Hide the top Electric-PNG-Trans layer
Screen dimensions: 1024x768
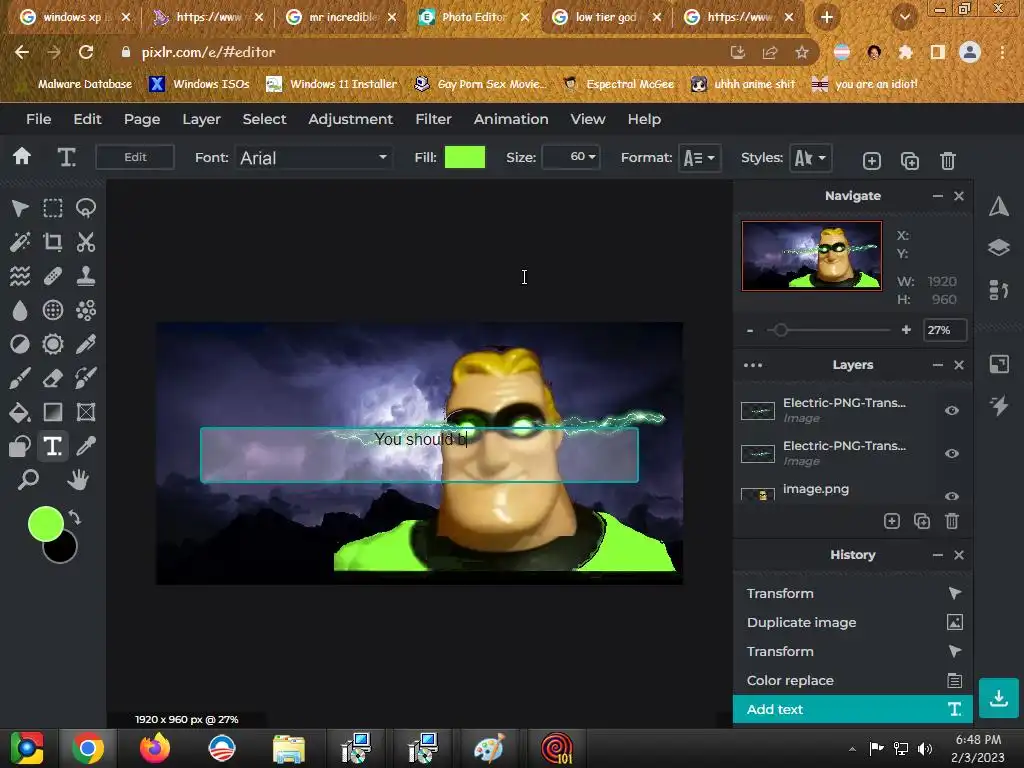point(952,411)
